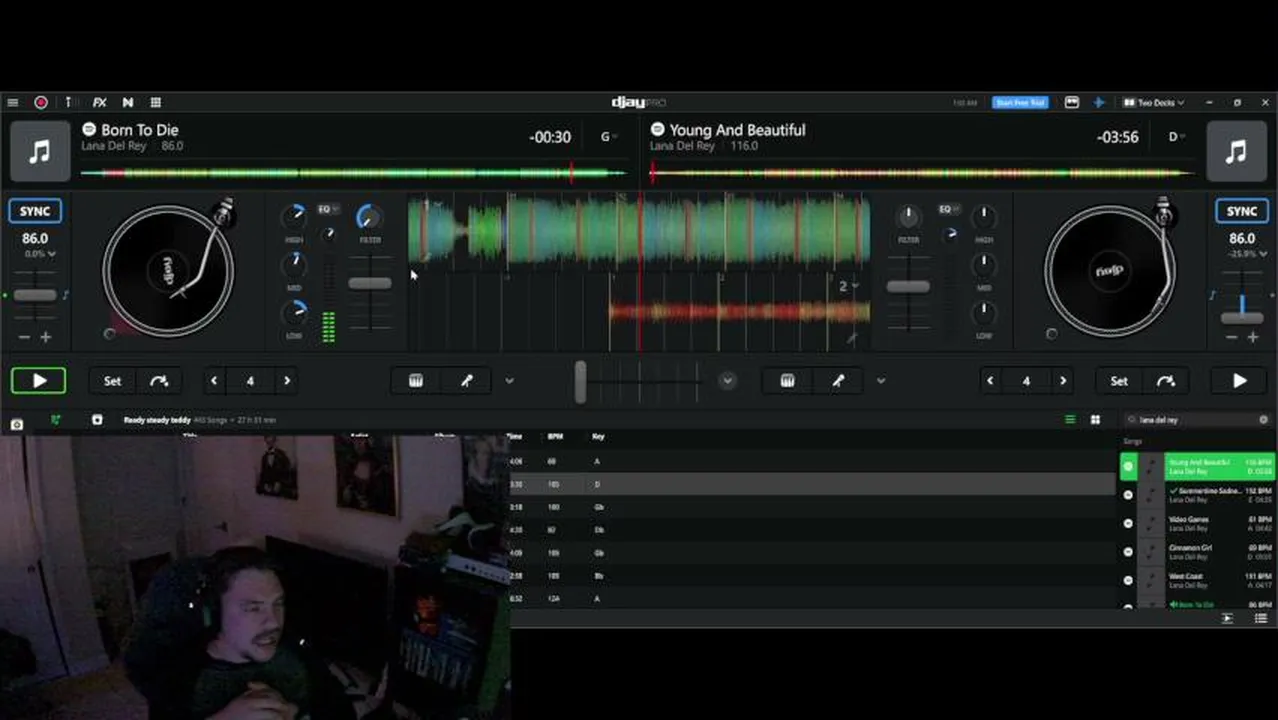Click the left deck jump-to-cue arrow icon

tap(159, 381)
